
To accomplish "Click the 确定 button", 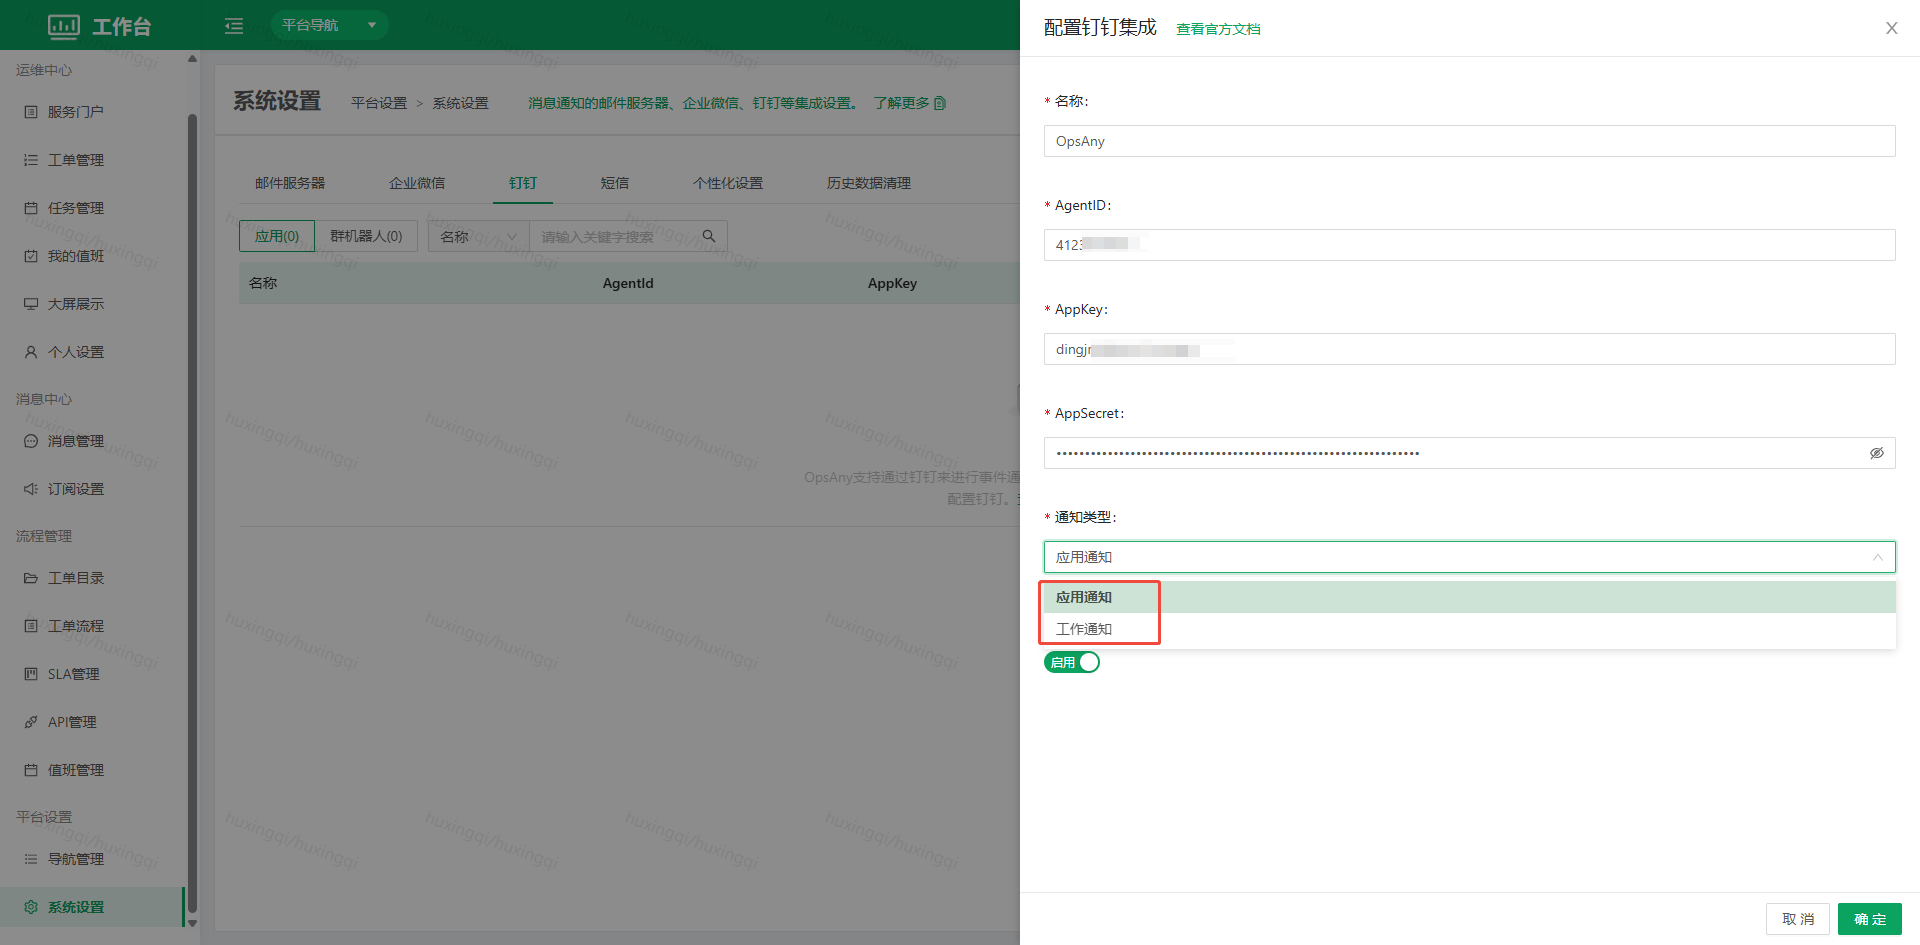I will [1869, 919].
